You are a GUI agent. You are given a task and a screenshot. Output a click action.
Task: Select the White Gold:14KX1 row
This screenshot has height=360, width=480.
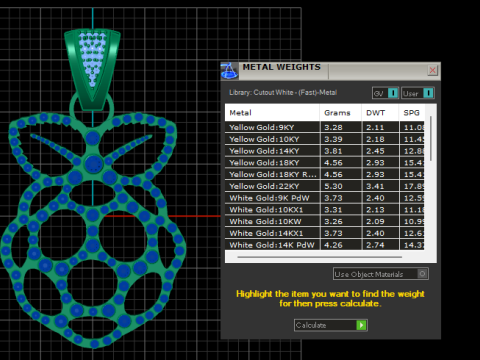click(325, 233)
